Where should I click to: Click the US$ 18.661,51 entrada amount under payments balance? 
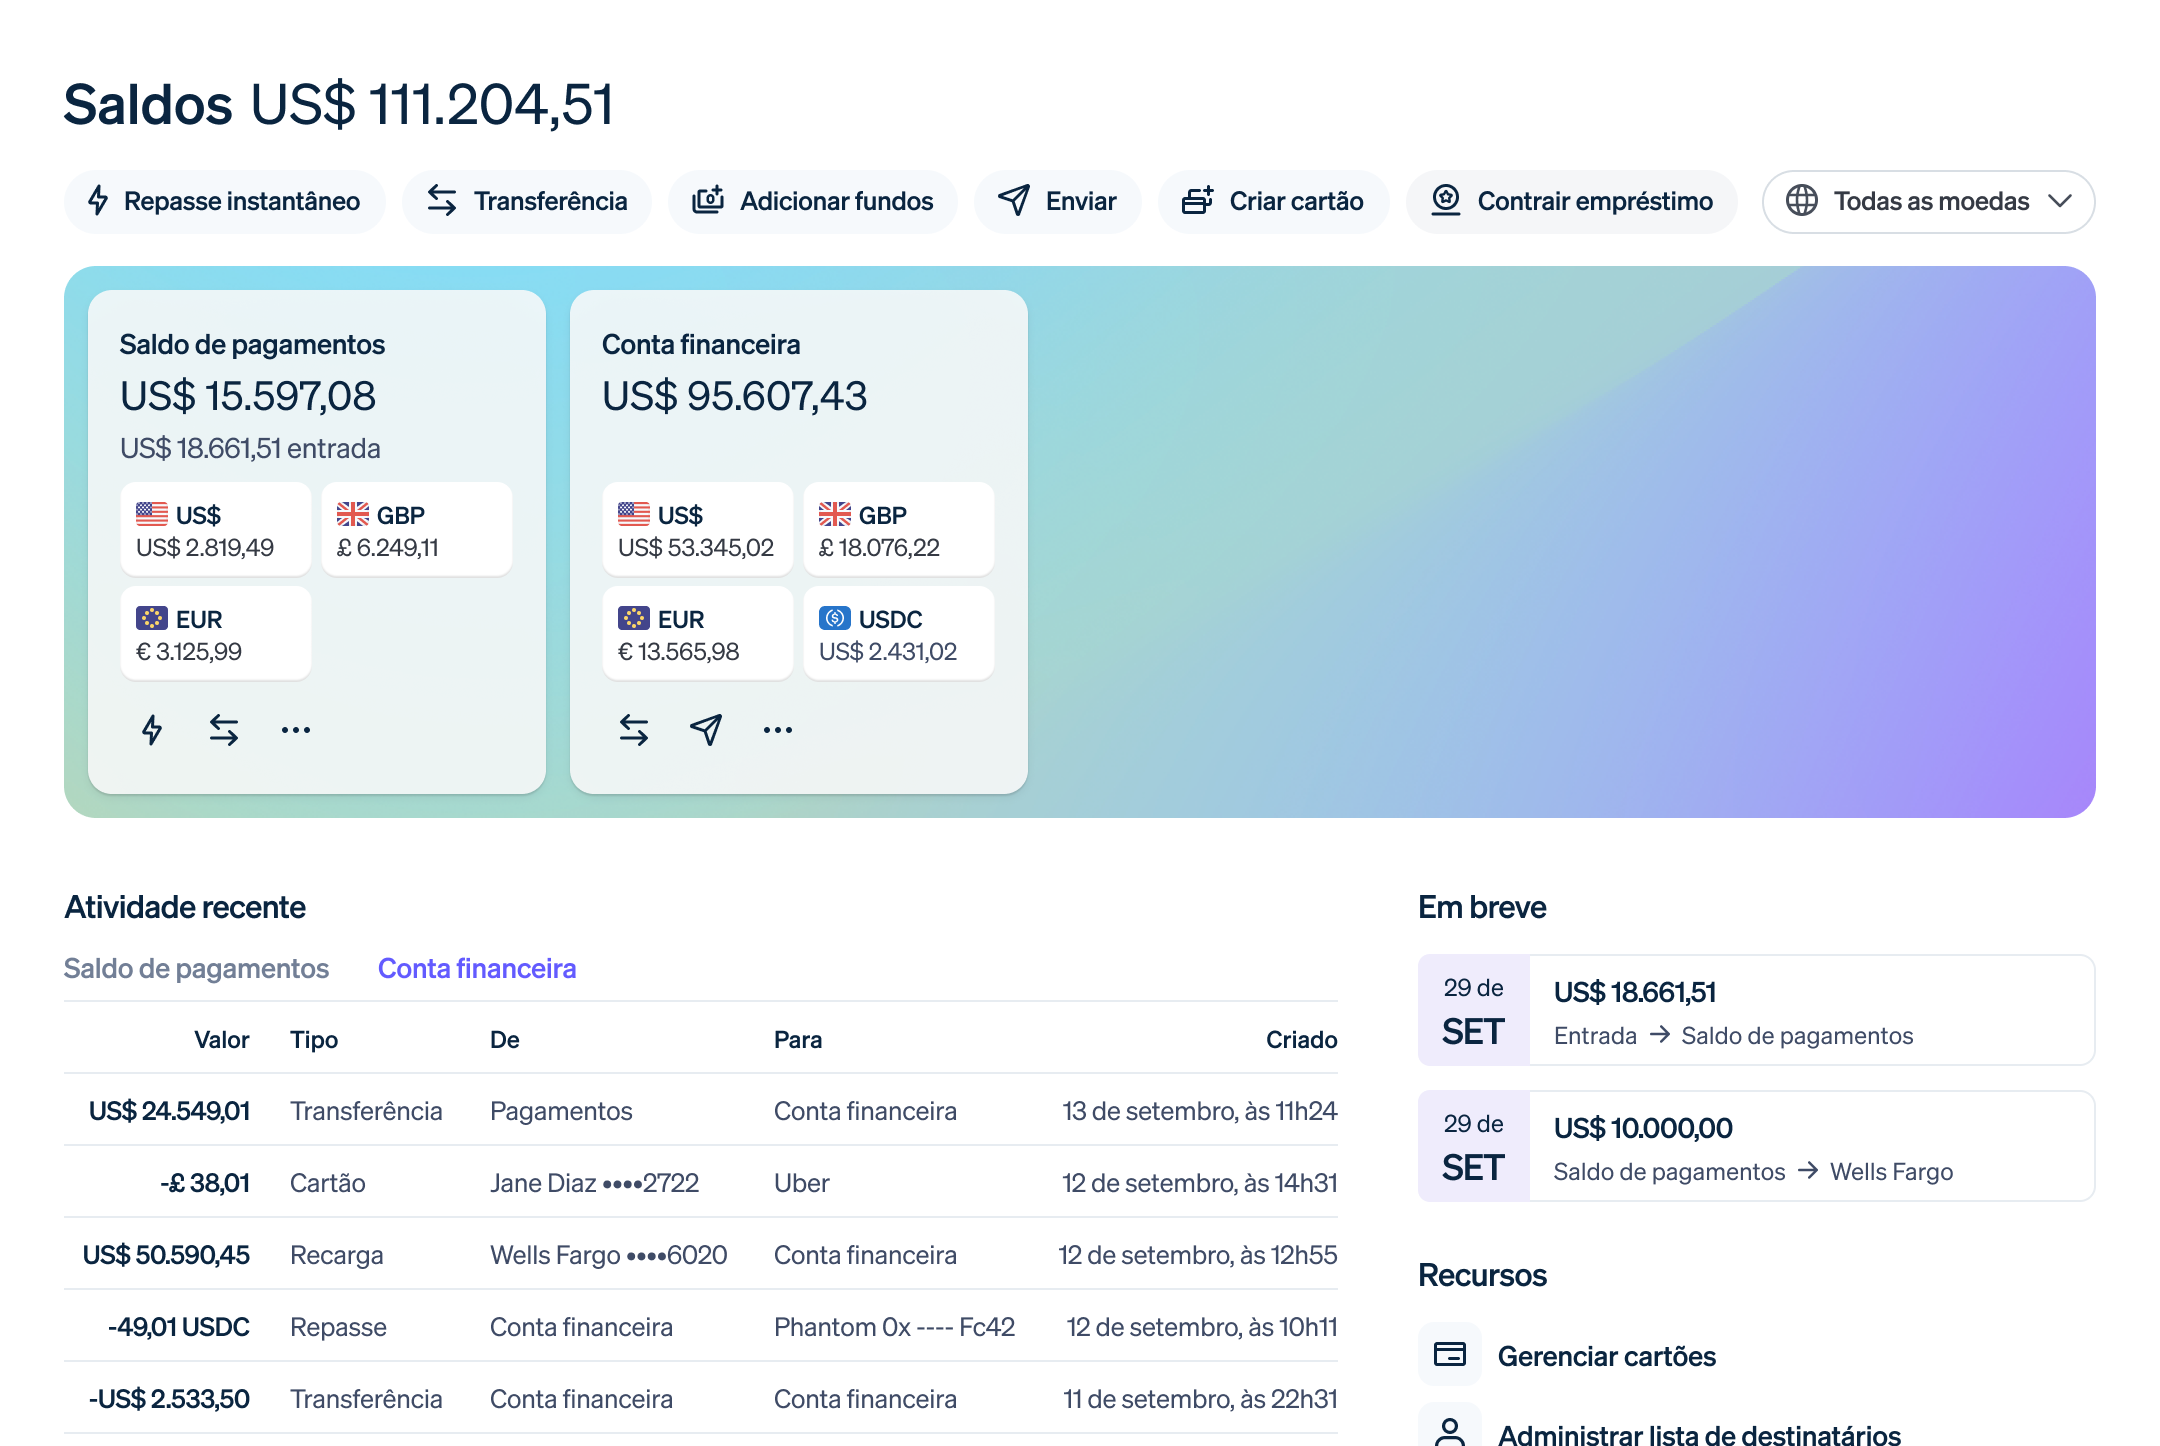tap(250, 448)
